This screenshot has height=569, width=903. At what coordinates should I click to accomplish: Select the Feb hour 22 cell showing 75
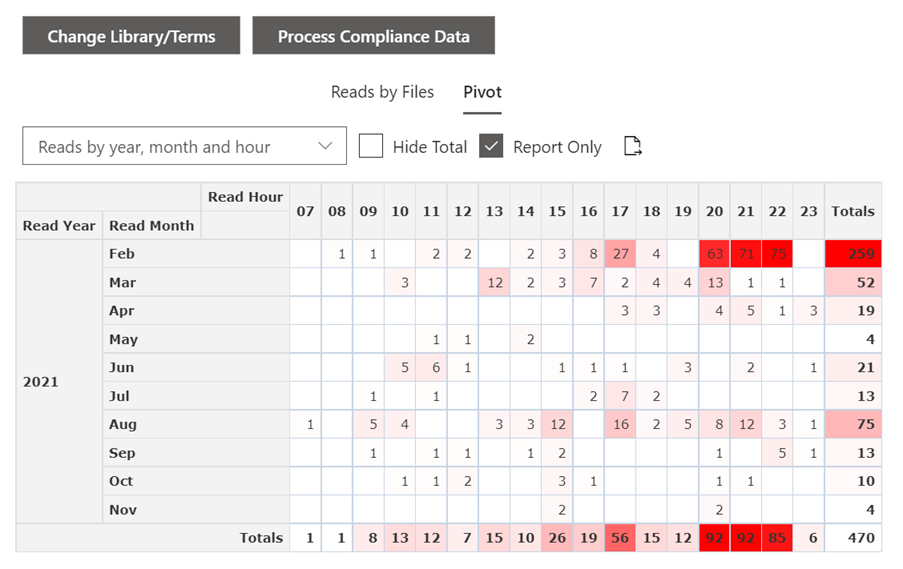777,254
